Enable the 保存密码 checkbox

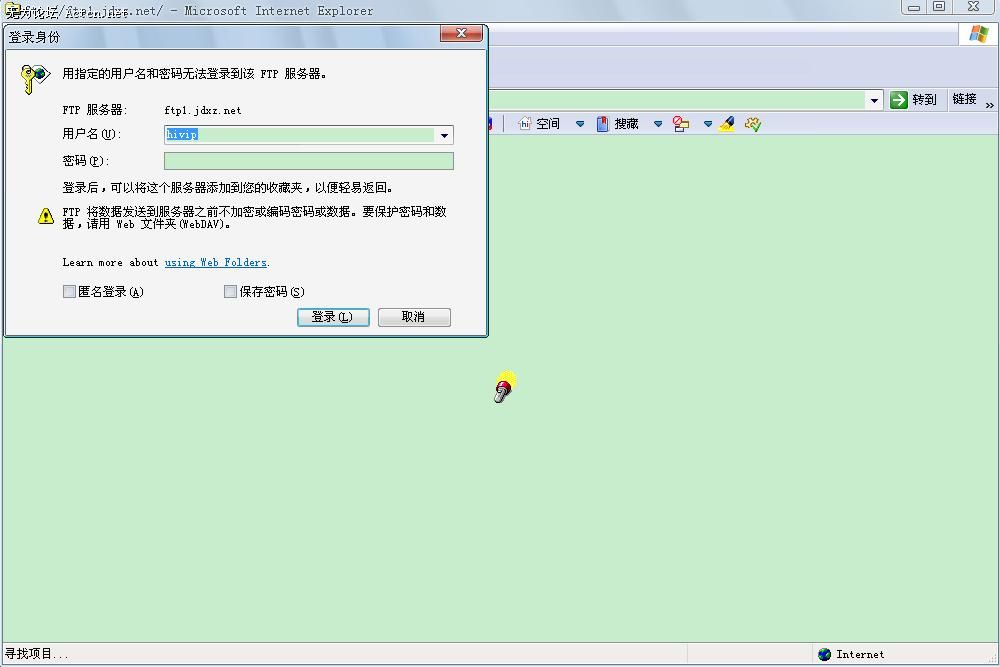230,291
